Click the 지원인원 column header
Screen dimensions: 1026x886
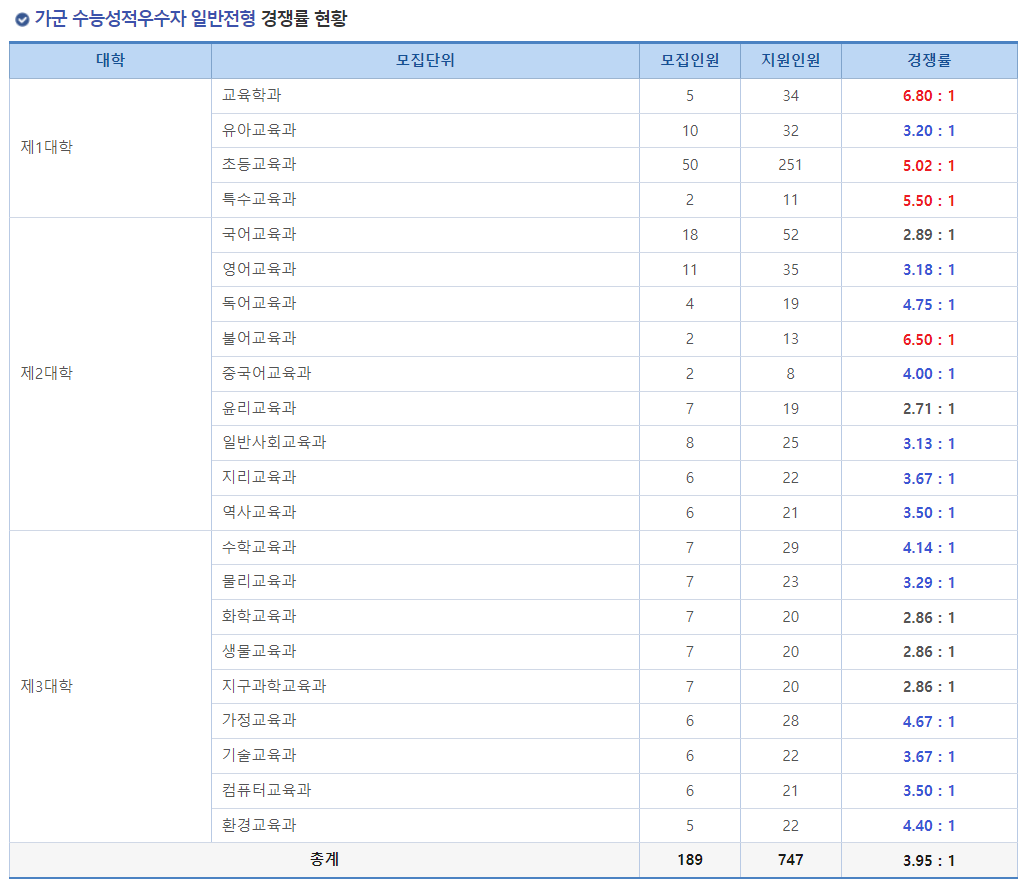tap(790, 60)
